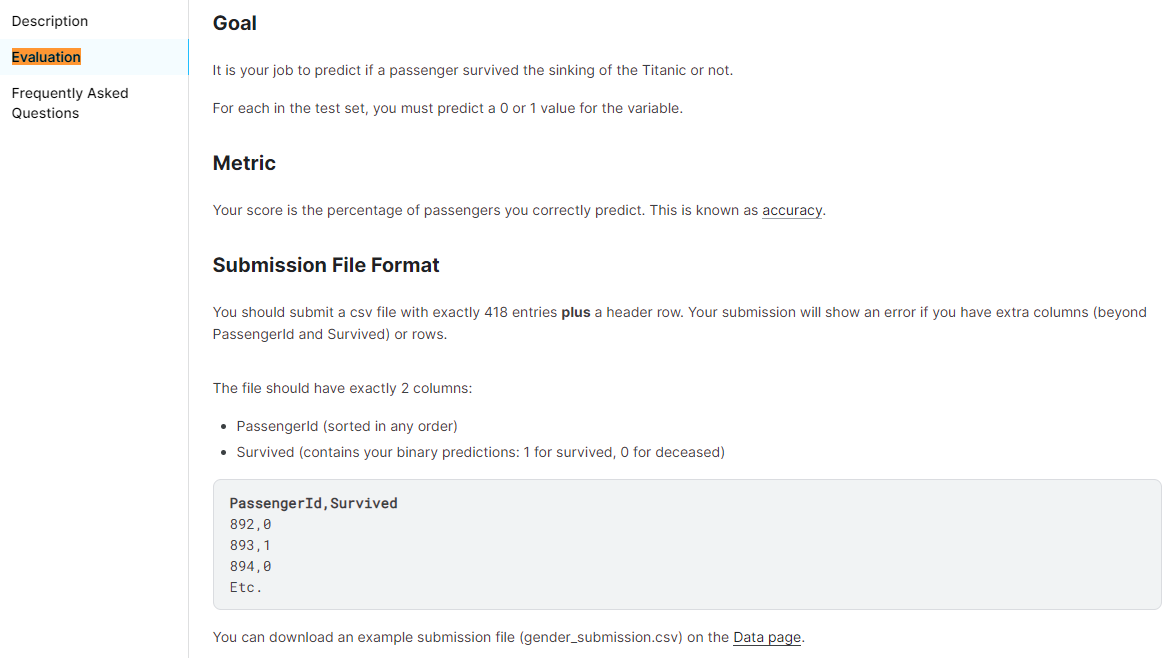This screenshot has height=658, width=1173.
Task: Click the sentence about predicting Titanic survival
Action: [x=472, y=70]
